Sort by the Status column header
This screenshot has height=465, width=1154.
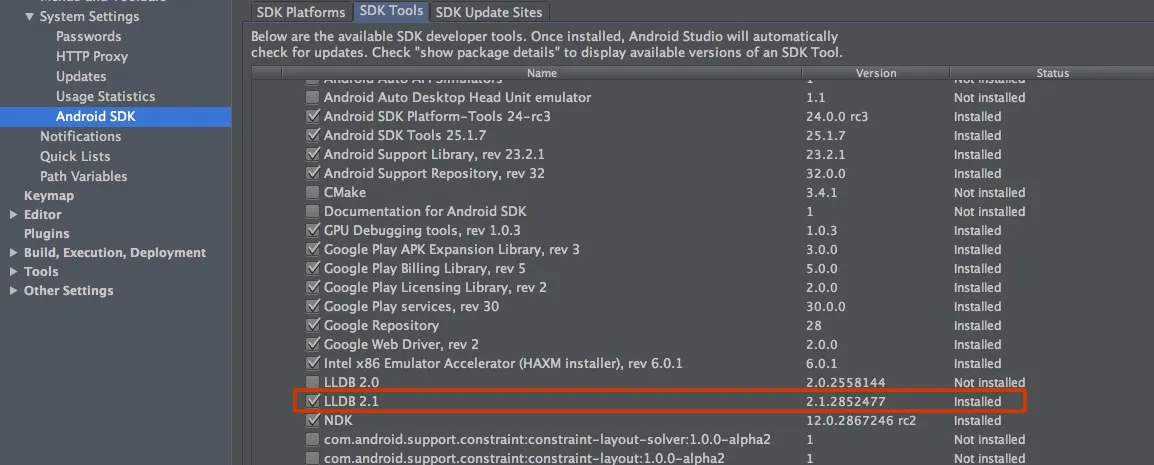coord(1052,74)
